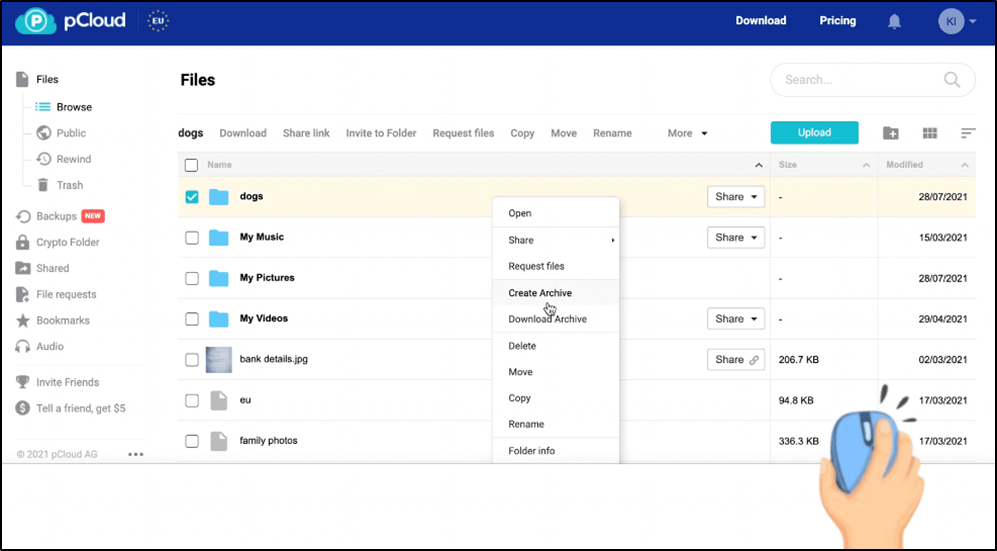Open Bookmarks from the sidebar
The image size is (997, 551).
coord(63,320)
